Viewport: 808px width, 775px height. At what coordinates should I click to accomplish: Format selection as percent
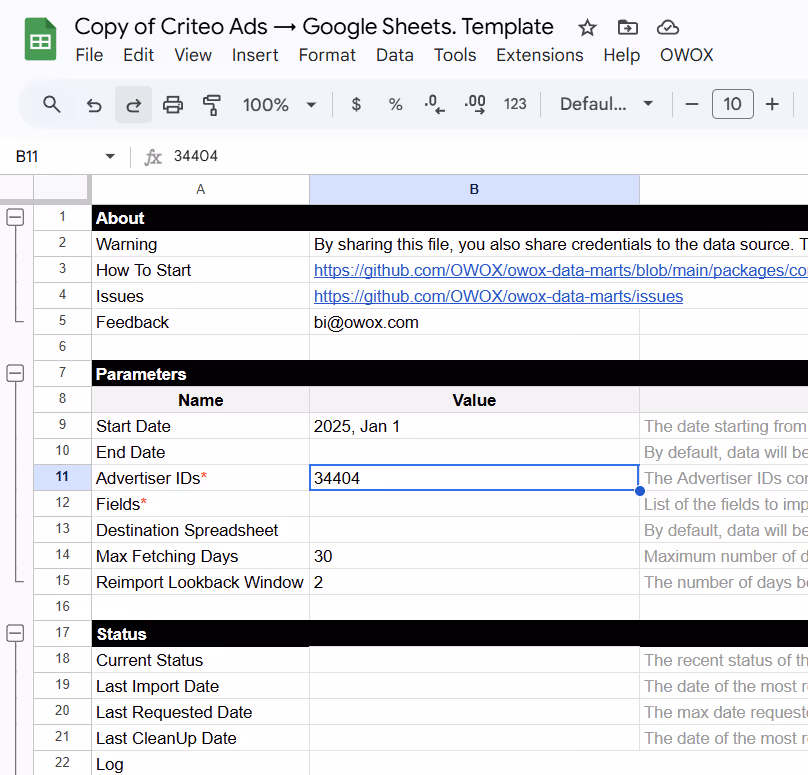click(395, 104)
